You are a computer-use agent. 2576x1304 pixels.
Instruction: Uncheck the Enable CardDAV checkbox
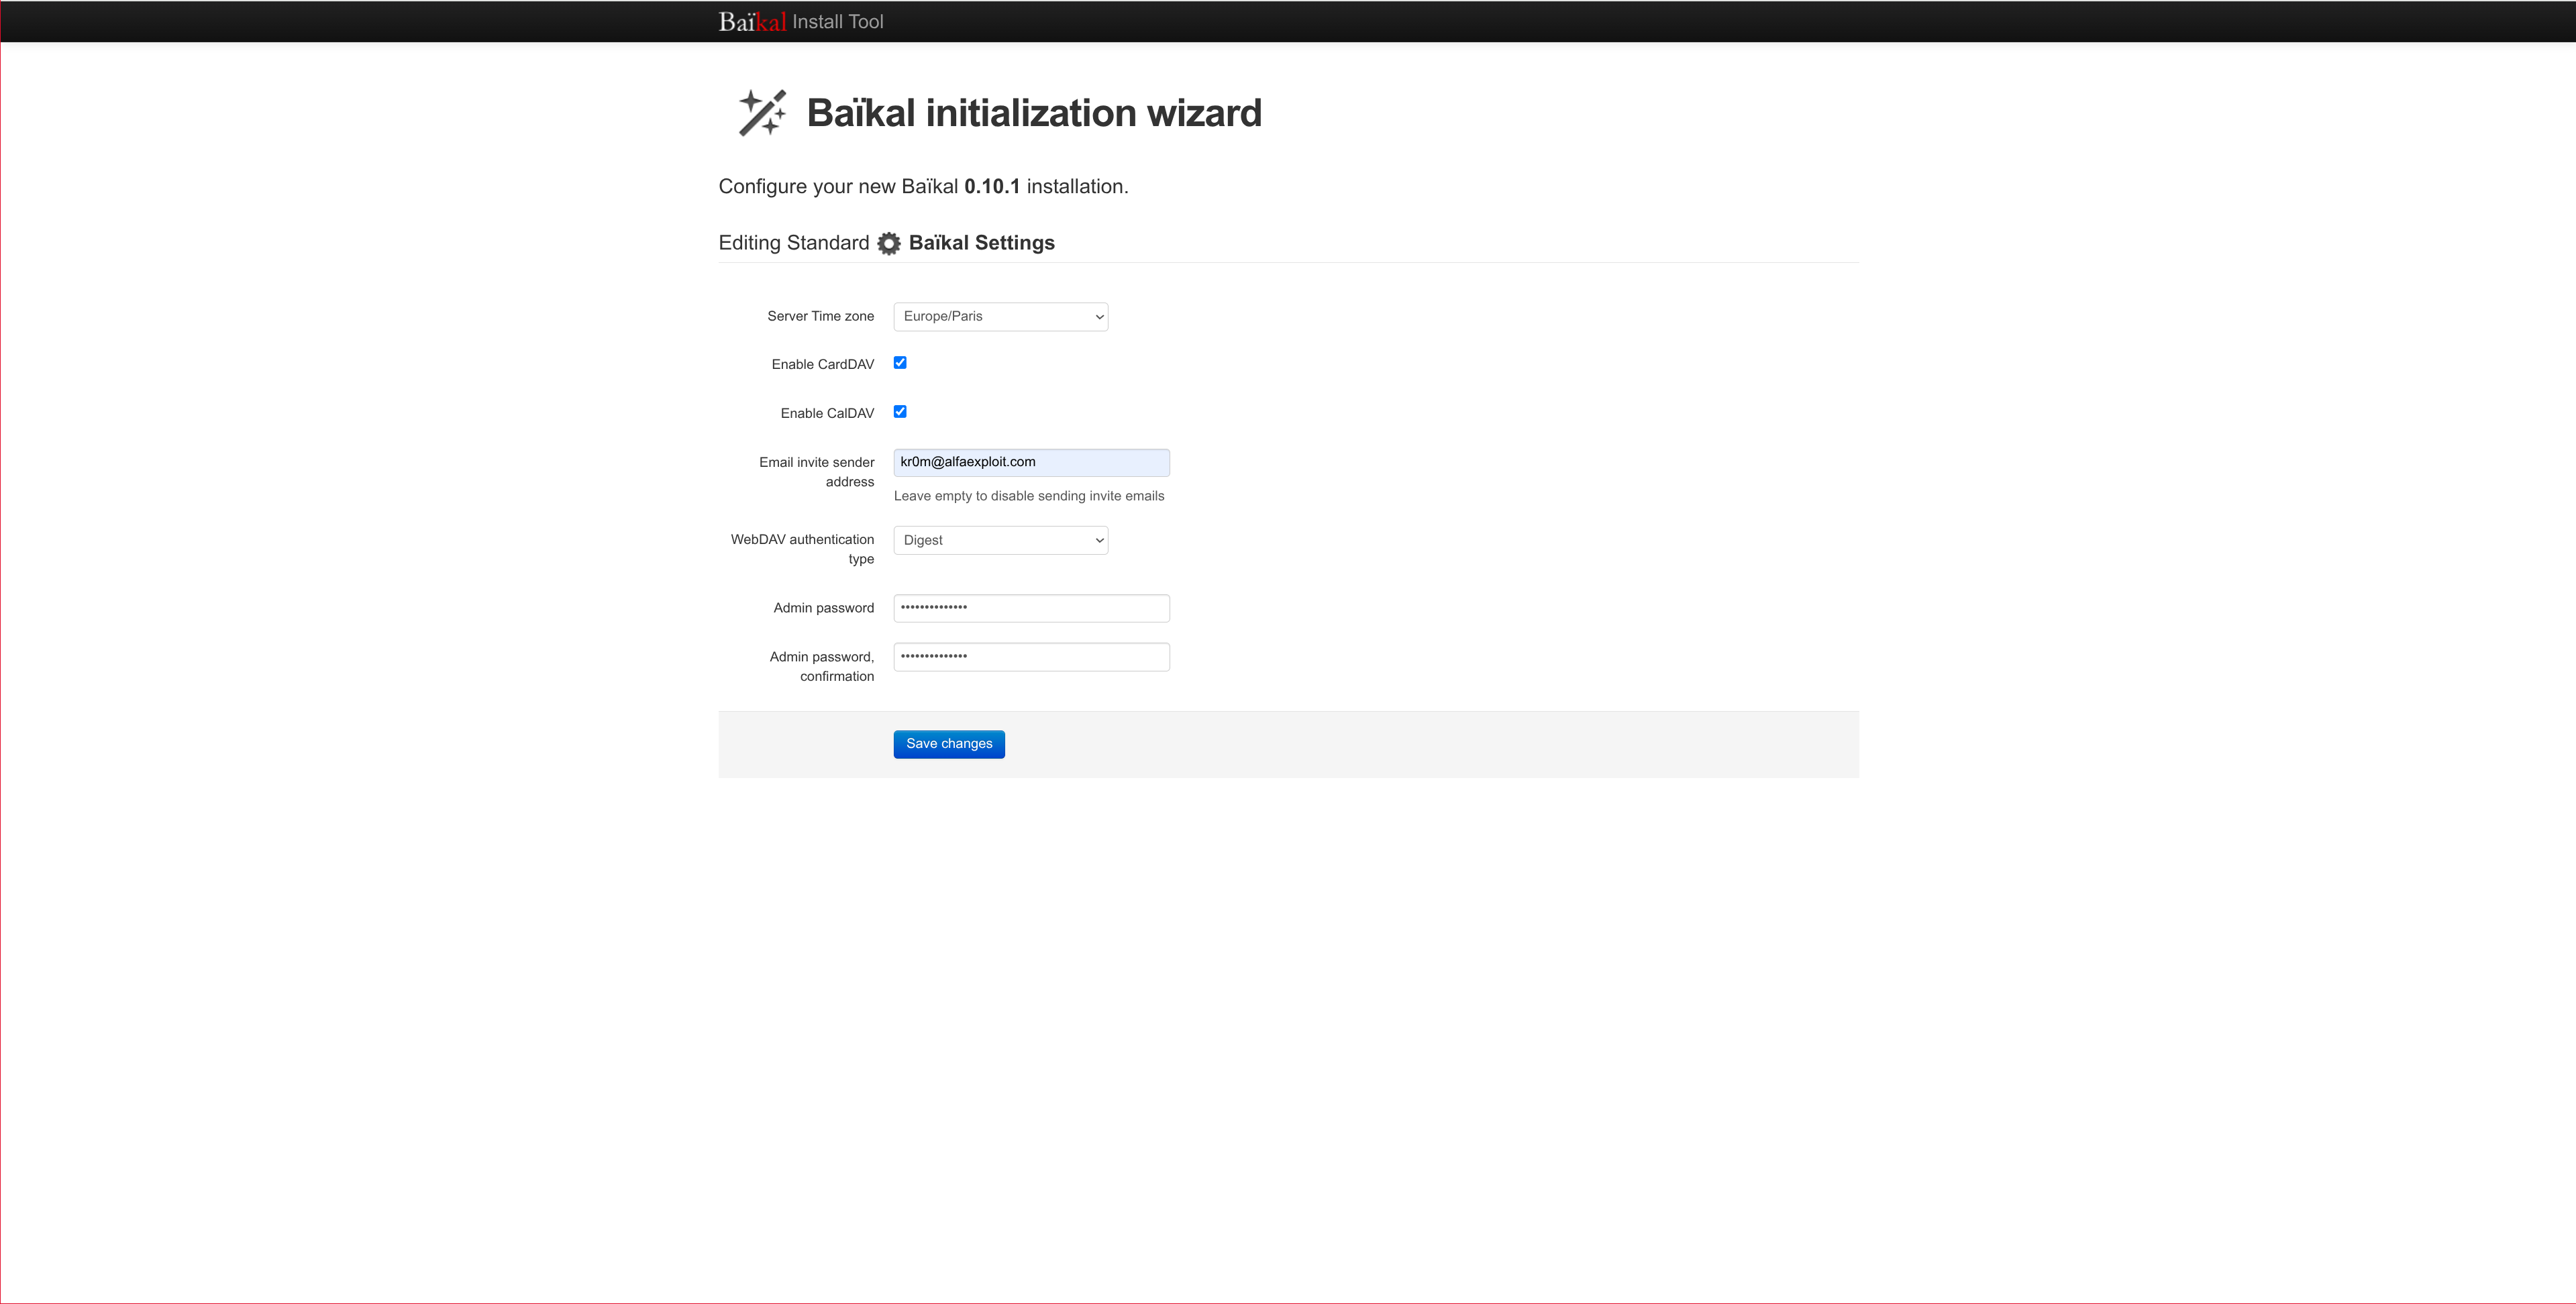click(900, 363)
